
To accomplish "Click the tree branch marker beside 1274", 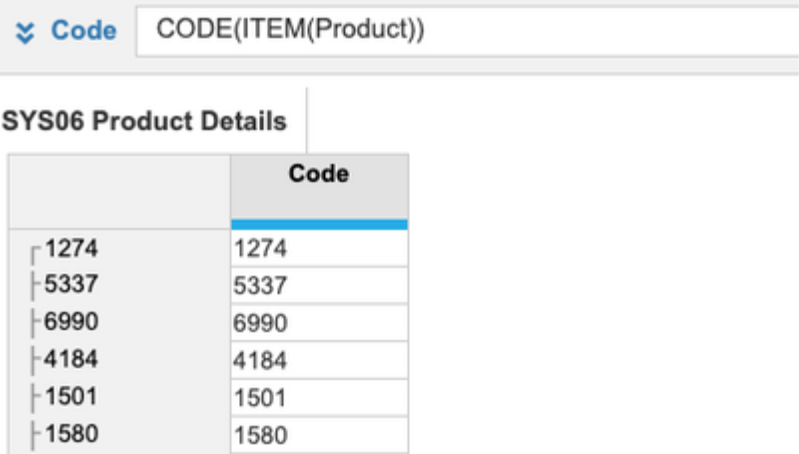I will 35,255.
